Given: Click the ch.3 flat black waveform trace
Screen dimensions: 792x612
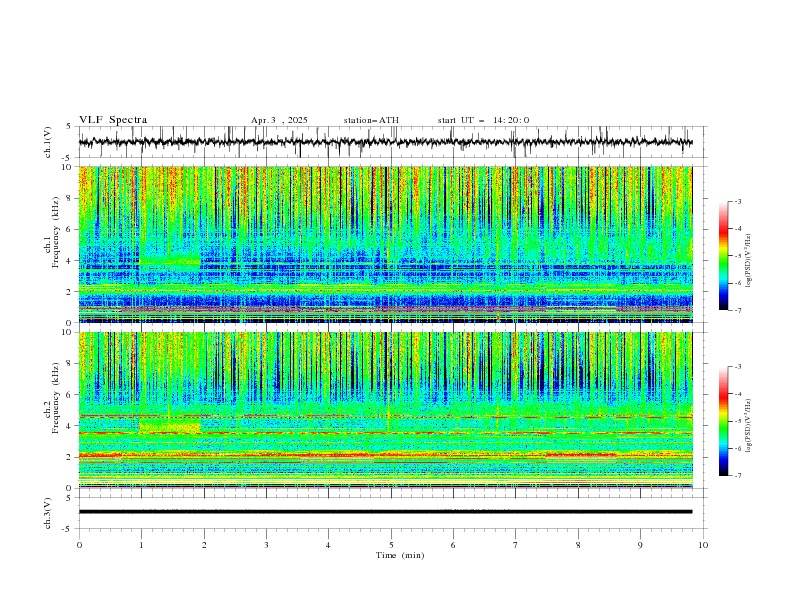Looking at the screenshot, I should click(x=385, y=512).
